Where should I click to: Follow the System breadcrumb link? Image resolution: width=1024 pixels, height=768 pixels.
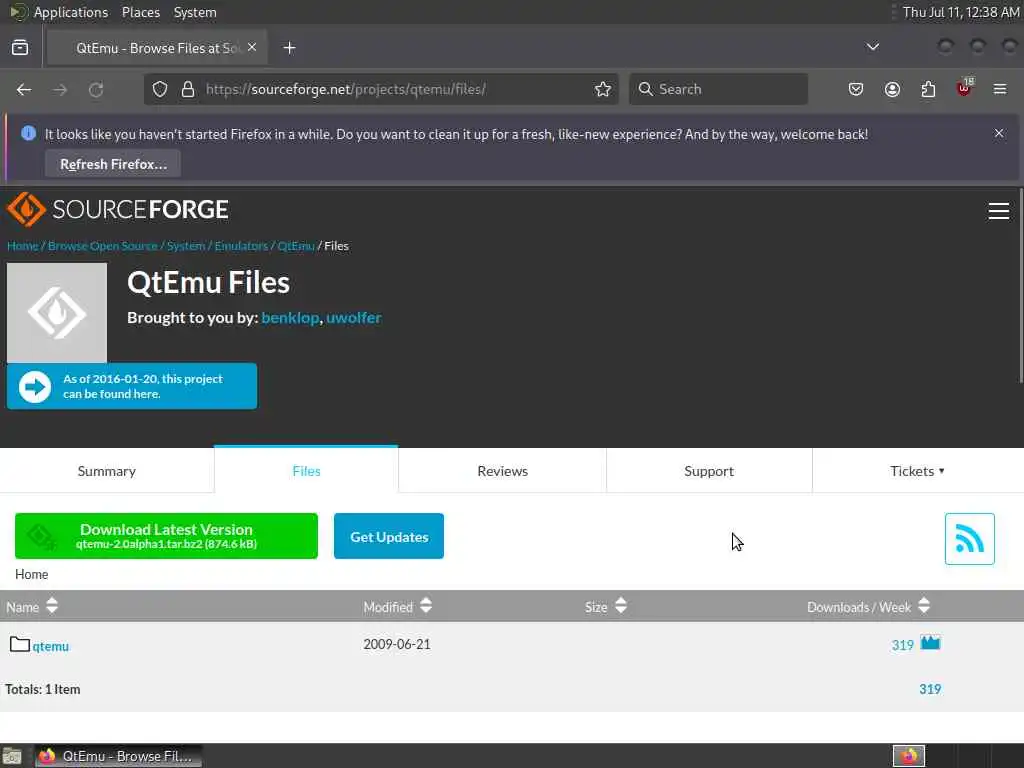tap(185, 246)
